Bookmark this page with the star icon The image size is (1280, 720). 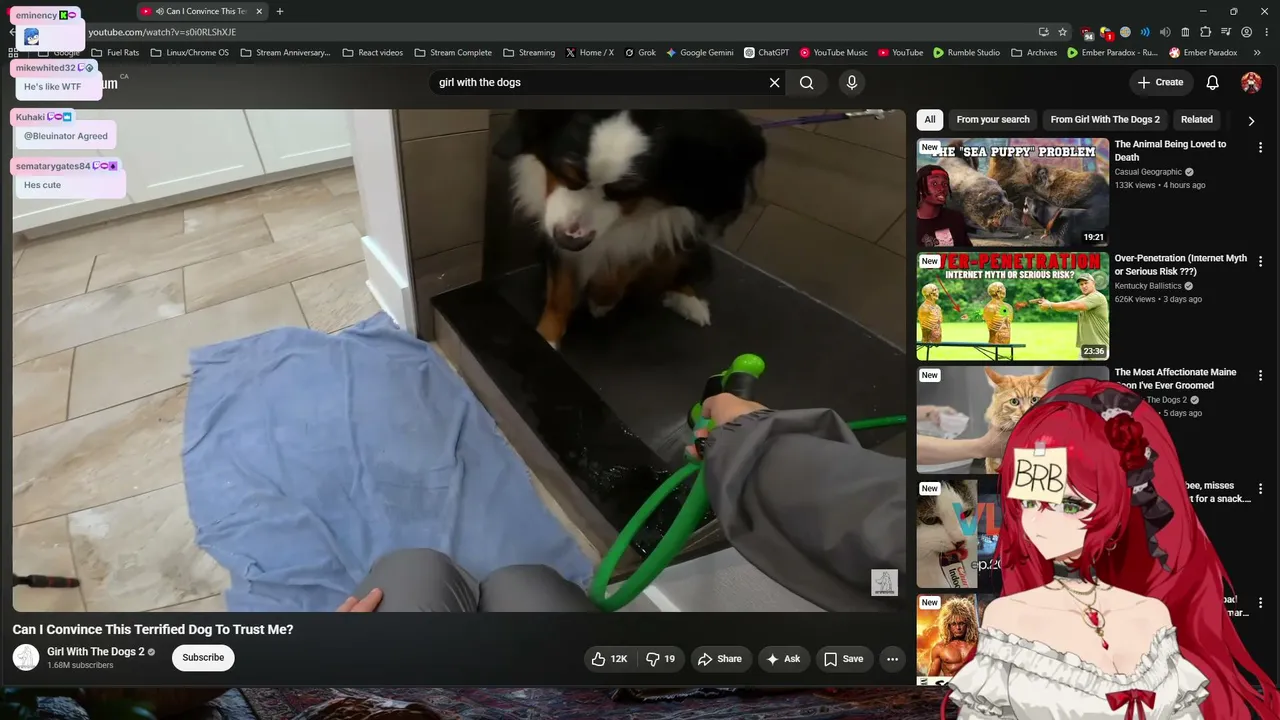pyautogui.click(x=1063, y=32)
